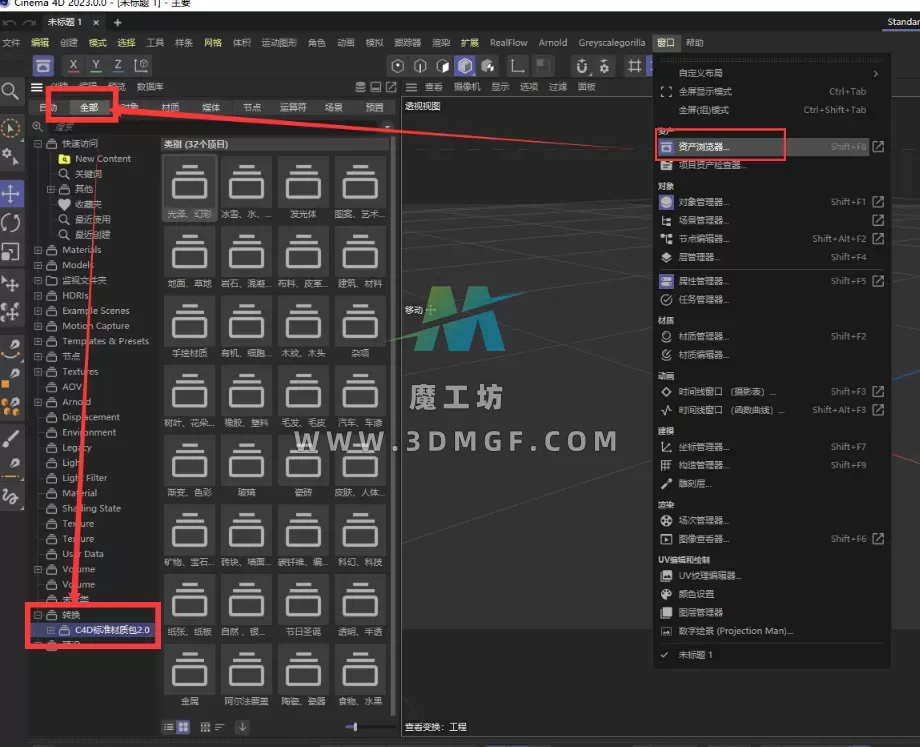920x747 pixels.
Task: Expand the Example Scenes tree node
Action: pos(38,311)
